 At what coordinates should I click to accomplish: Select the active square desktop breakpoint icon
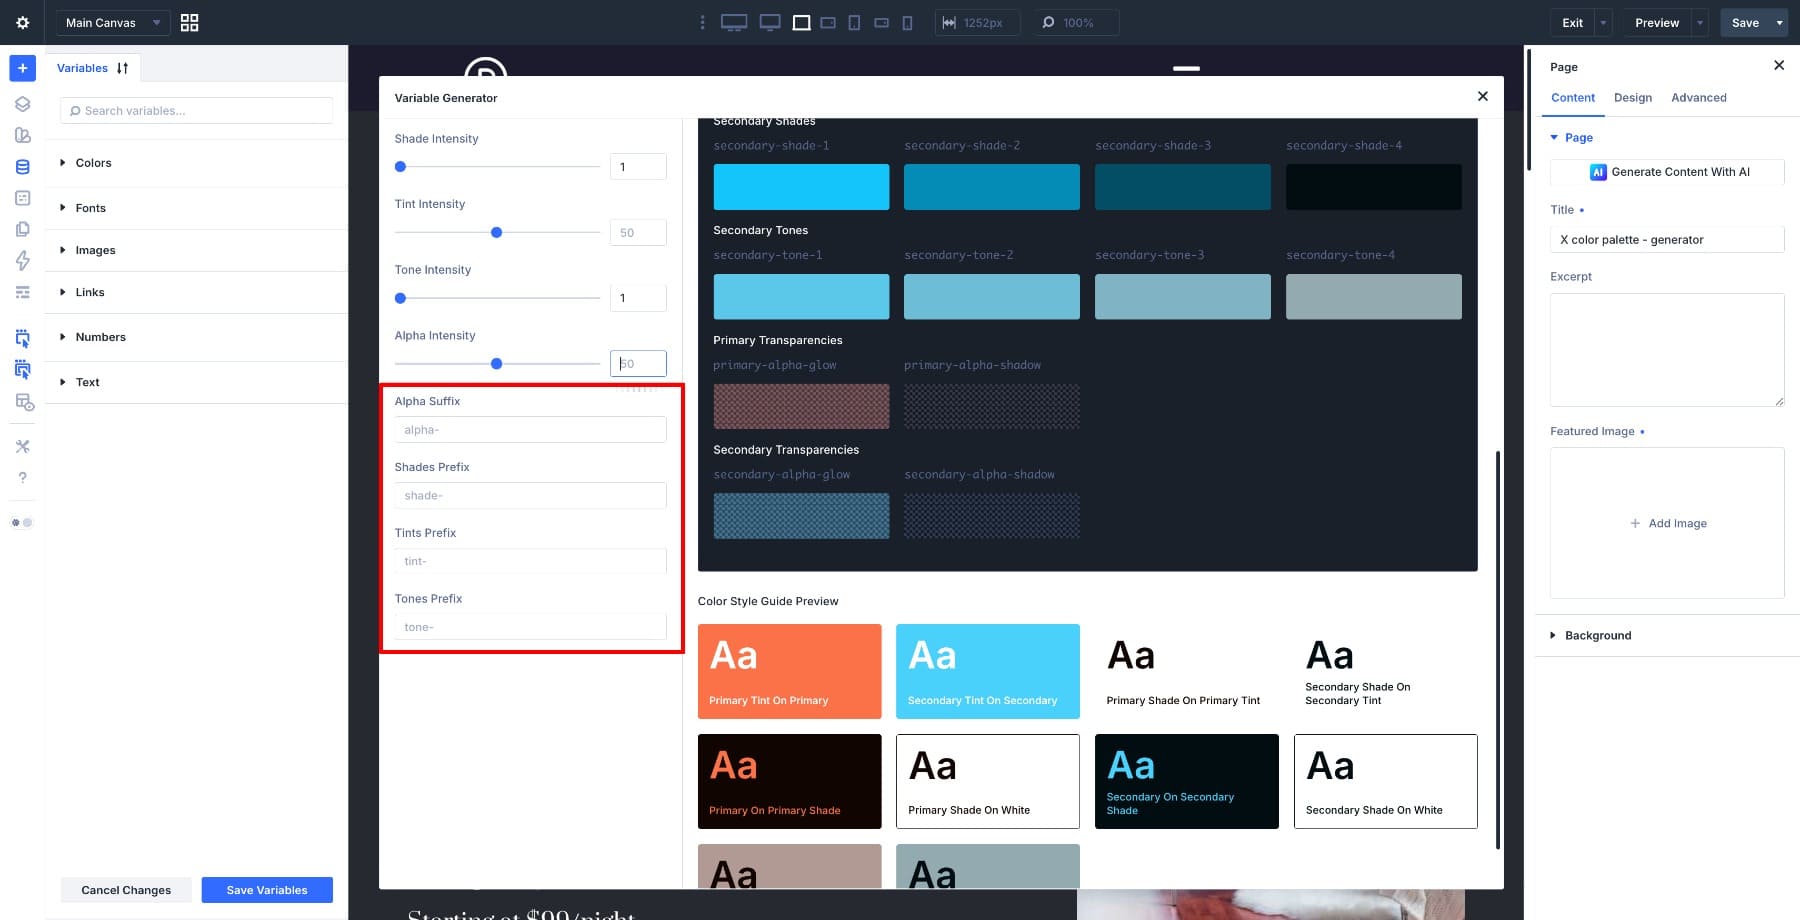[x=801, y=22]
